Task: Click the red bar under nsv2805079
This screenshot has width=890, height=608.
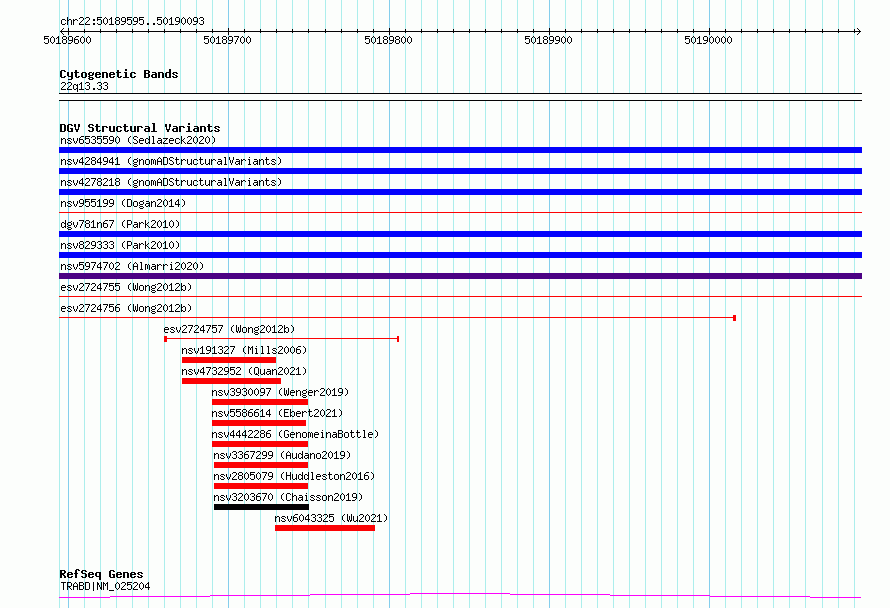Action: coord(261,486)
